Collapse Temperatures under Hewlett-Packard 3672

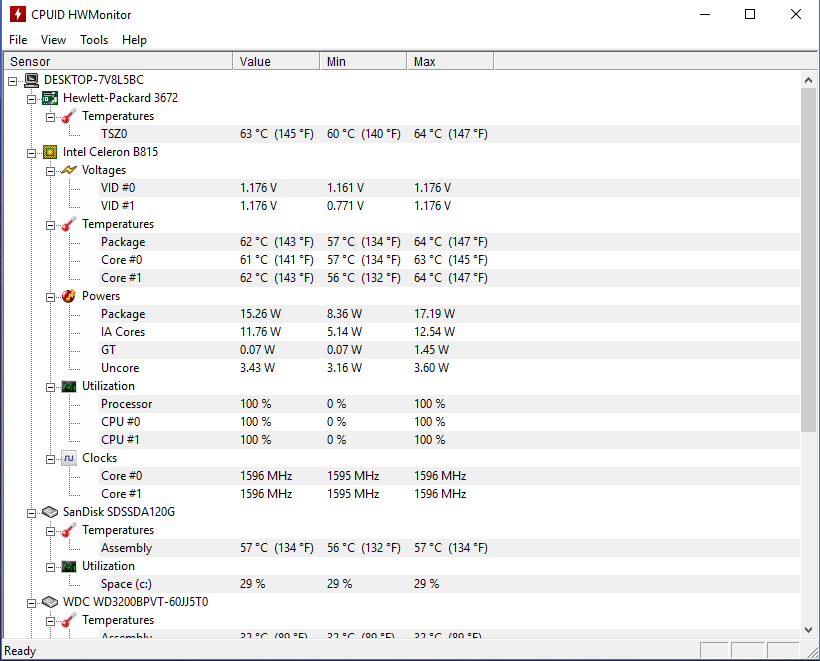50,117
